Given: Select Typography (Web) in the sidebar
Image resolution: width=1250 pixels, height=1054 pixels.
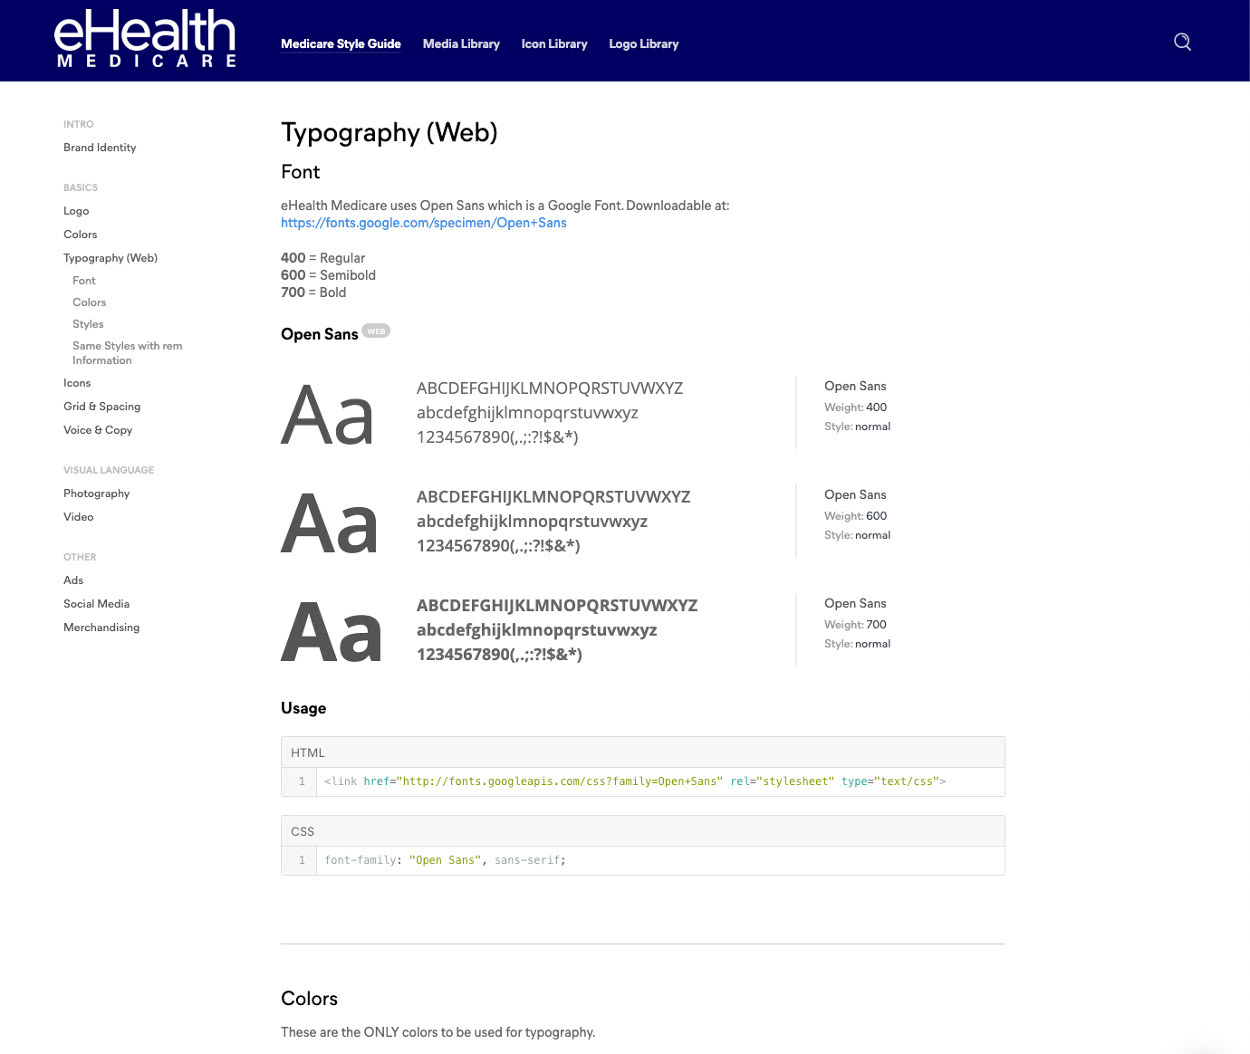Looking at the screenshot, I should click(111, 258).
